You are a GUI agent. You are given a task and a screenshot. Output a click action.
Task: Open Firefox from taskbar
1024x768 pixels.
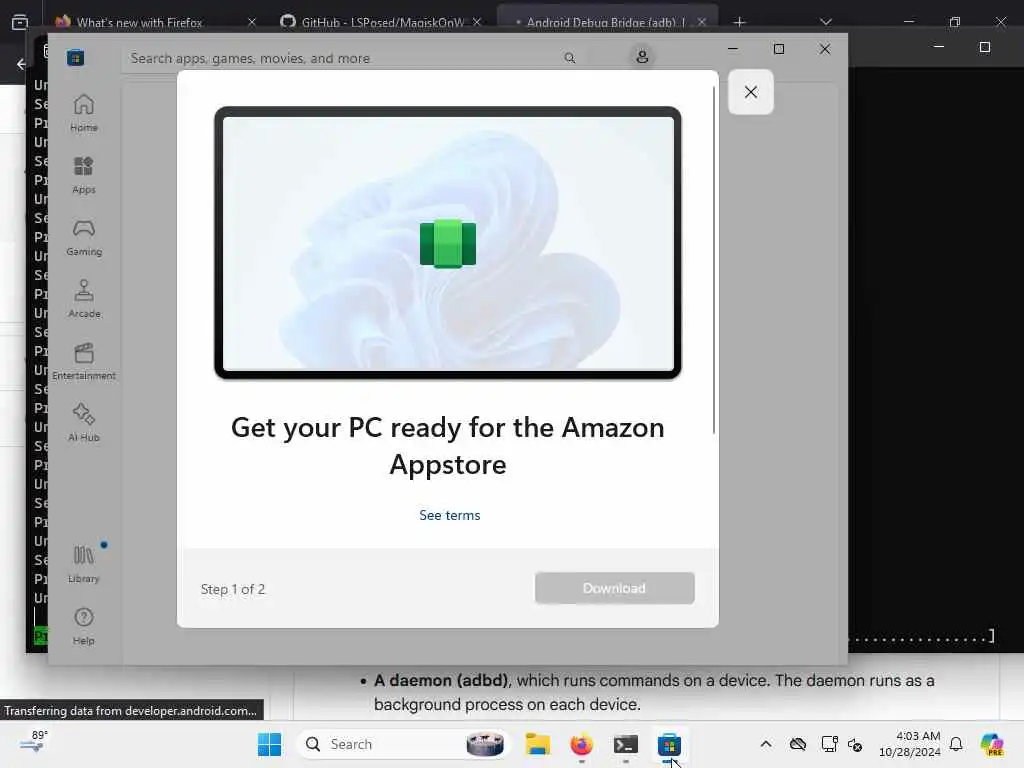coord(581,744)
